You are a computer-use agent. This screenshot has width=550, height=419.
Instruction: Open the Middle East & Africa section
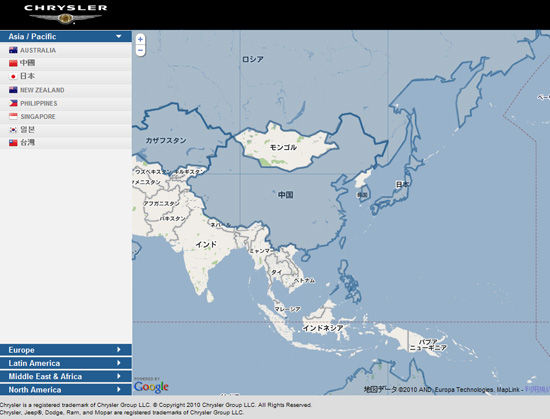(66, 376)
